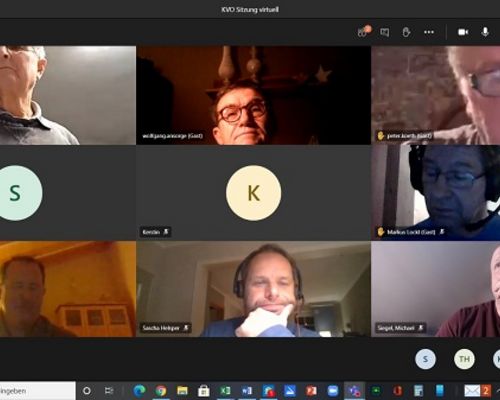The height and width of the screenshot is (400, 500).
Task: Click the TH participant avatar in overflow row
Action: click(464, 359)
